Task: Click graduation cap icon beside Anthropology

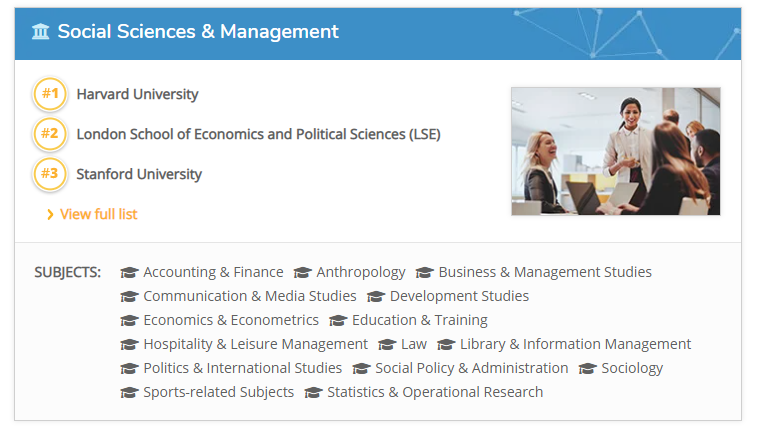Action: click(303, 273)
